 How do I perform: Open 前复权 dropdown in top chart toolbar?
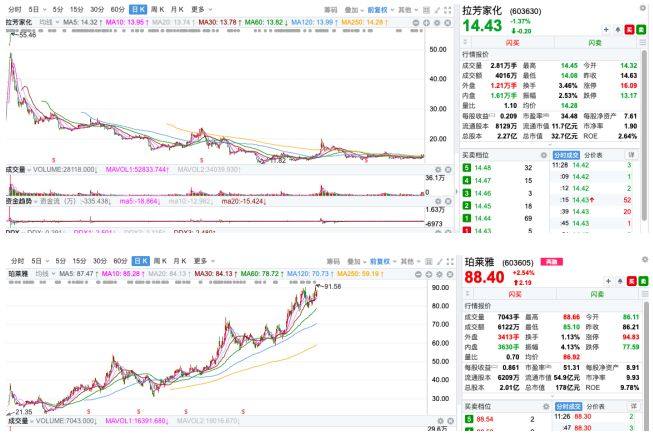click(x=380, y=10)
